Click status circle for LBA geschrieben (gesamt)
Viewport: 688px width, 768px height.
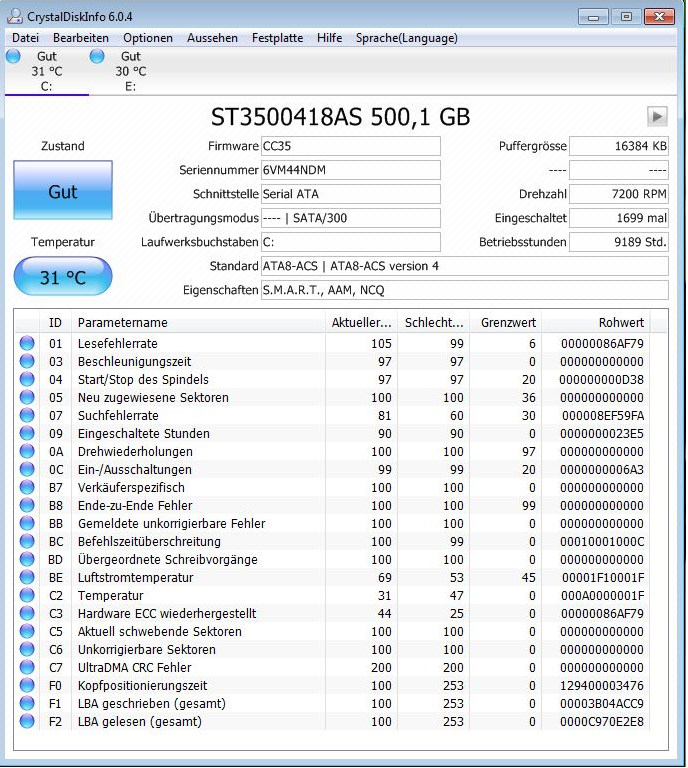27,703
